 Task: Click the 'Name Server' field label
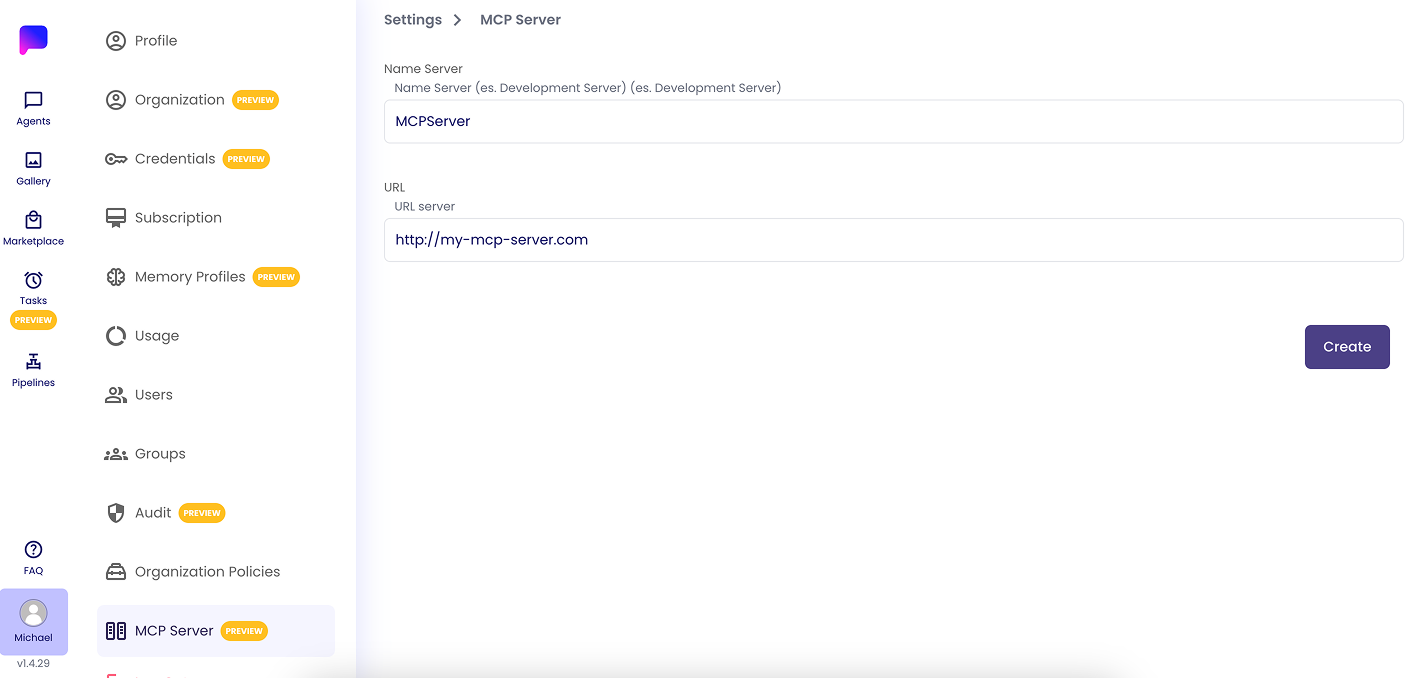pos(423,69)
